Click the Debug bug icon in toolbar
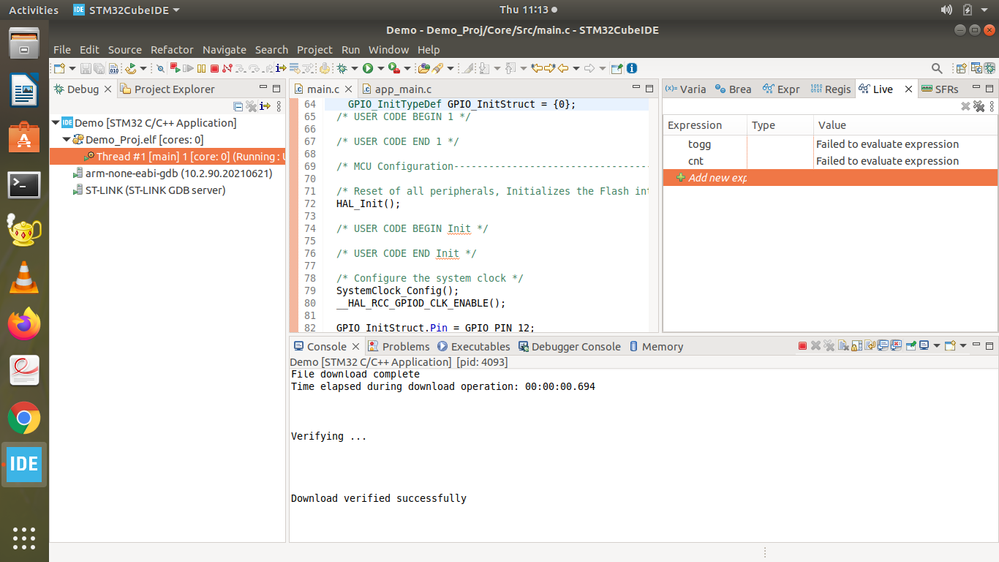 pos(341,69)
